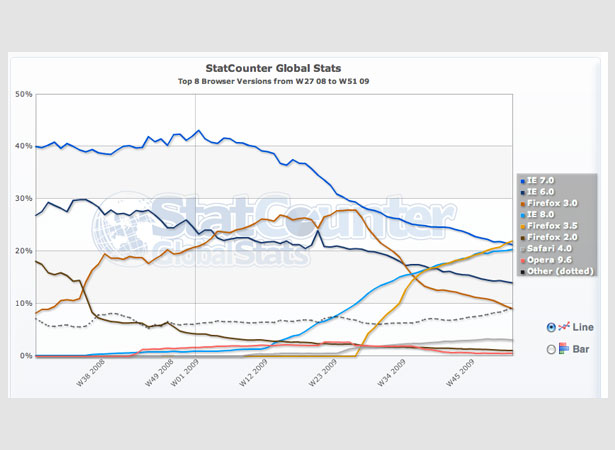
Task: Click the StatCounter Global Stats chart title
Action: 273,68
